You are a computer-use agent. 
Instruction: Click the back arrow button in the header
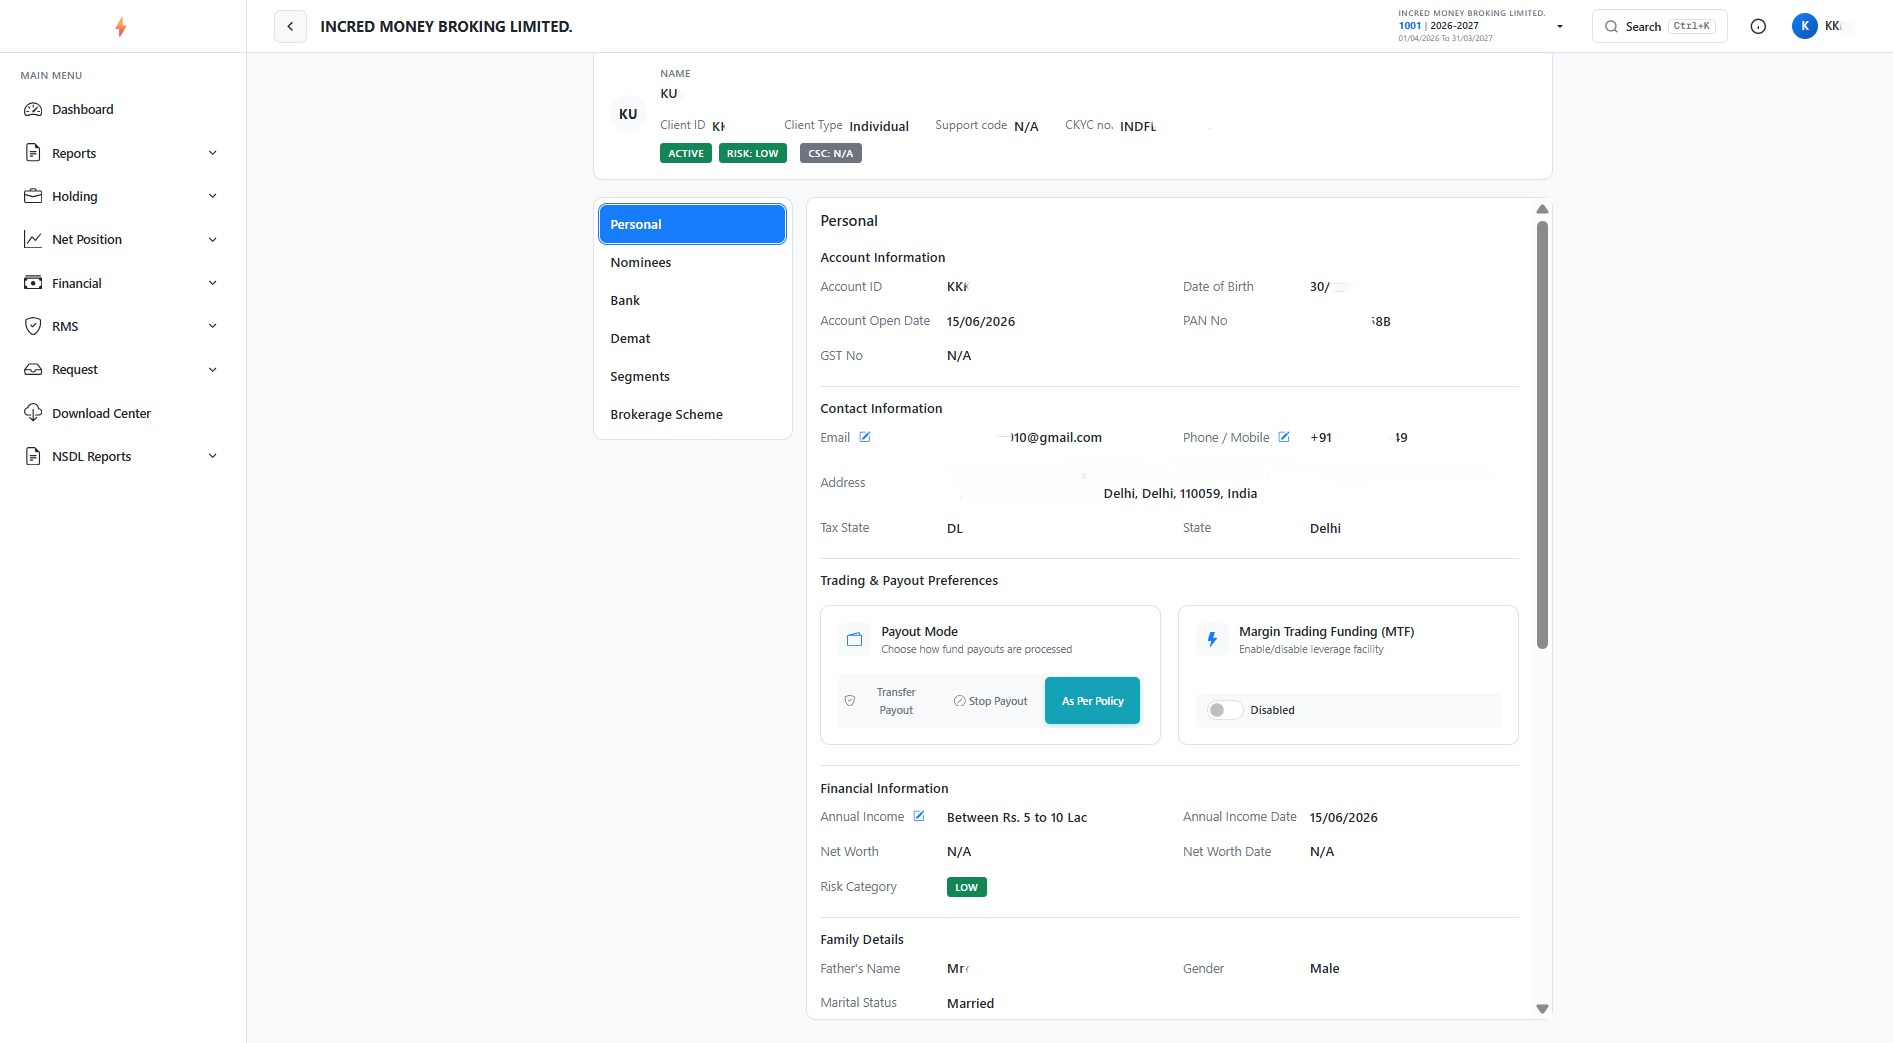pyautogui.click(x=290, y=27)
